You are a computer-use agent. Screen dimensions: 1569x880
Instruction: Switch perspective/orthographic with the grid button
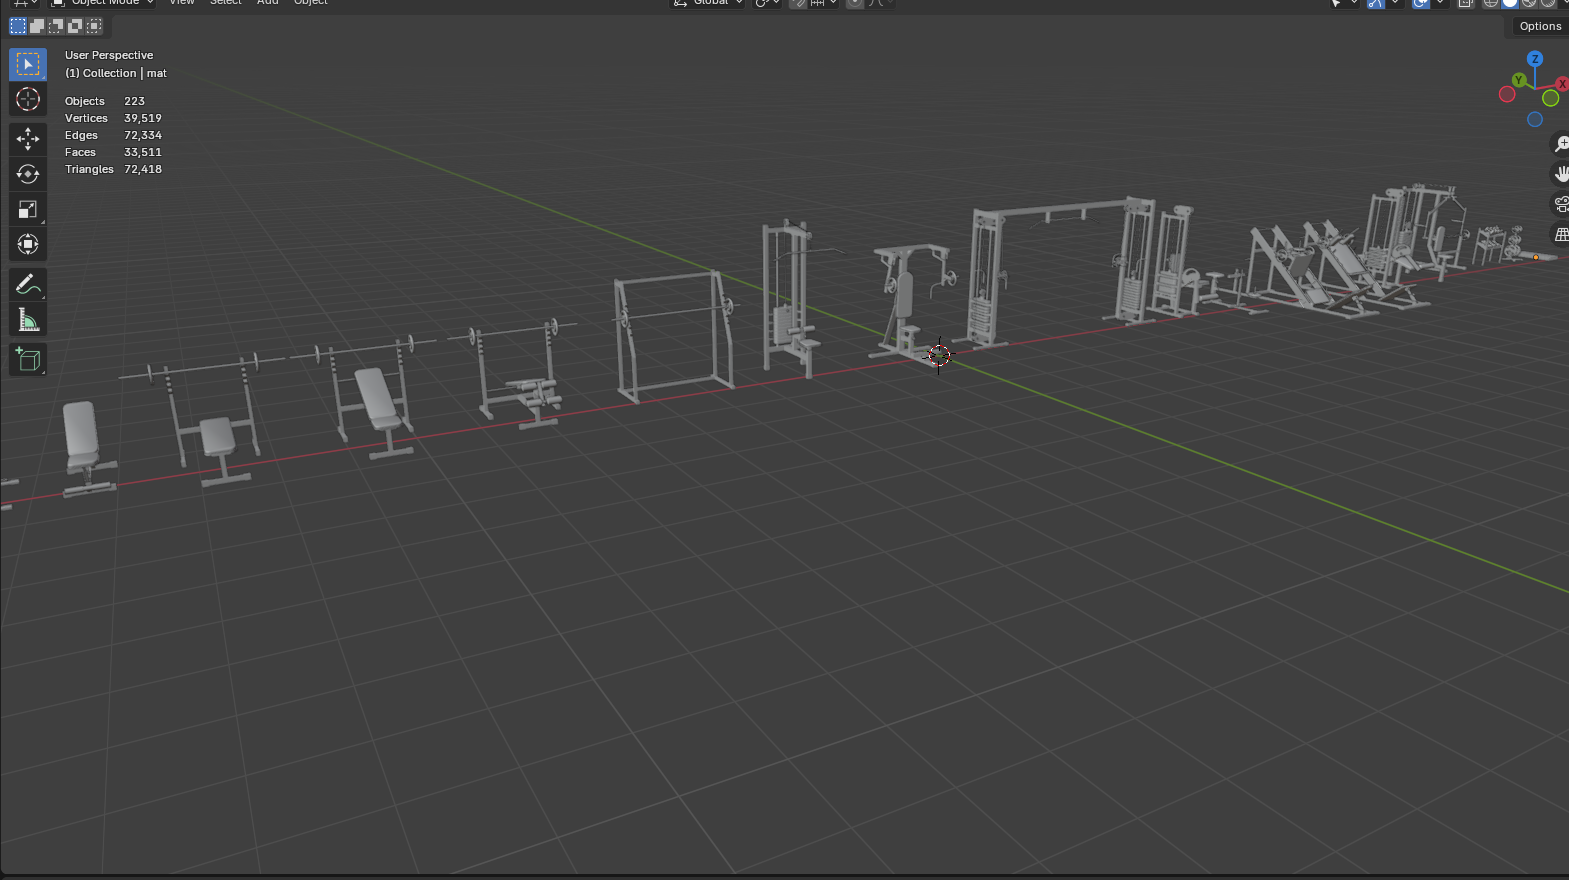tap(1561, 234)
